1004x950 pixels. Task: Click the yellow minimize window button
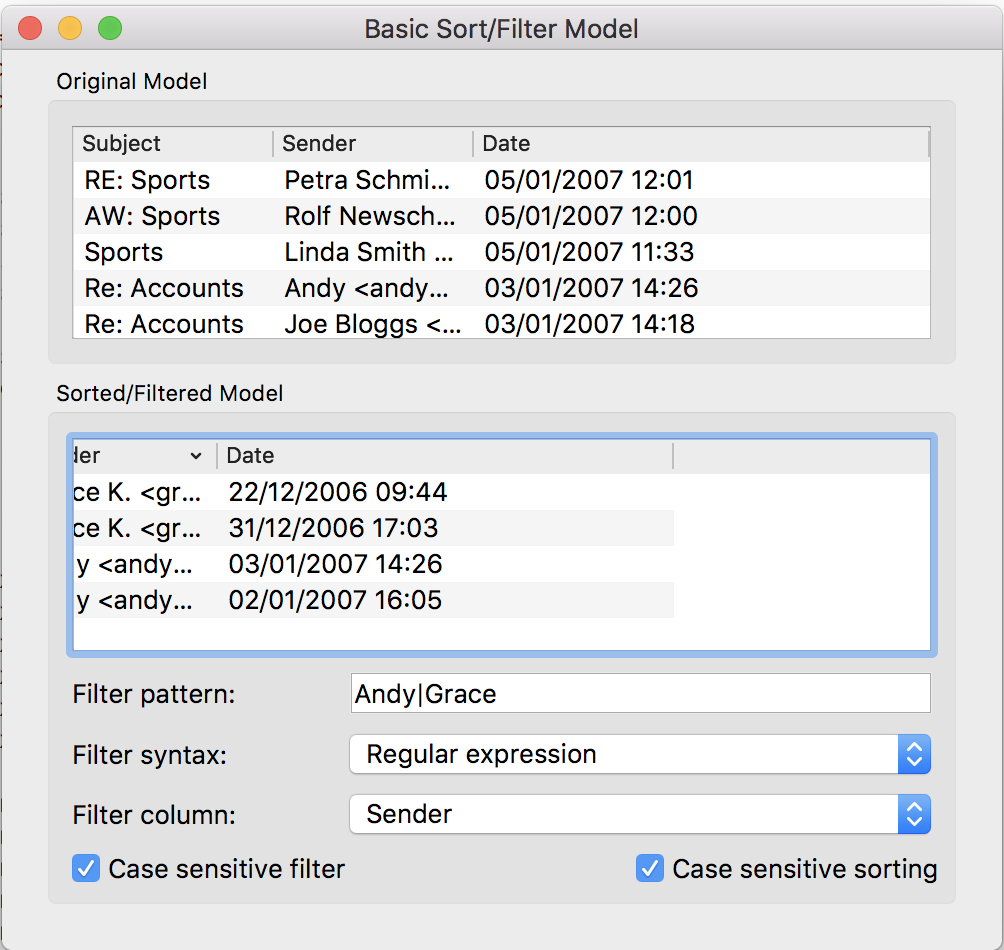point(70,29)
